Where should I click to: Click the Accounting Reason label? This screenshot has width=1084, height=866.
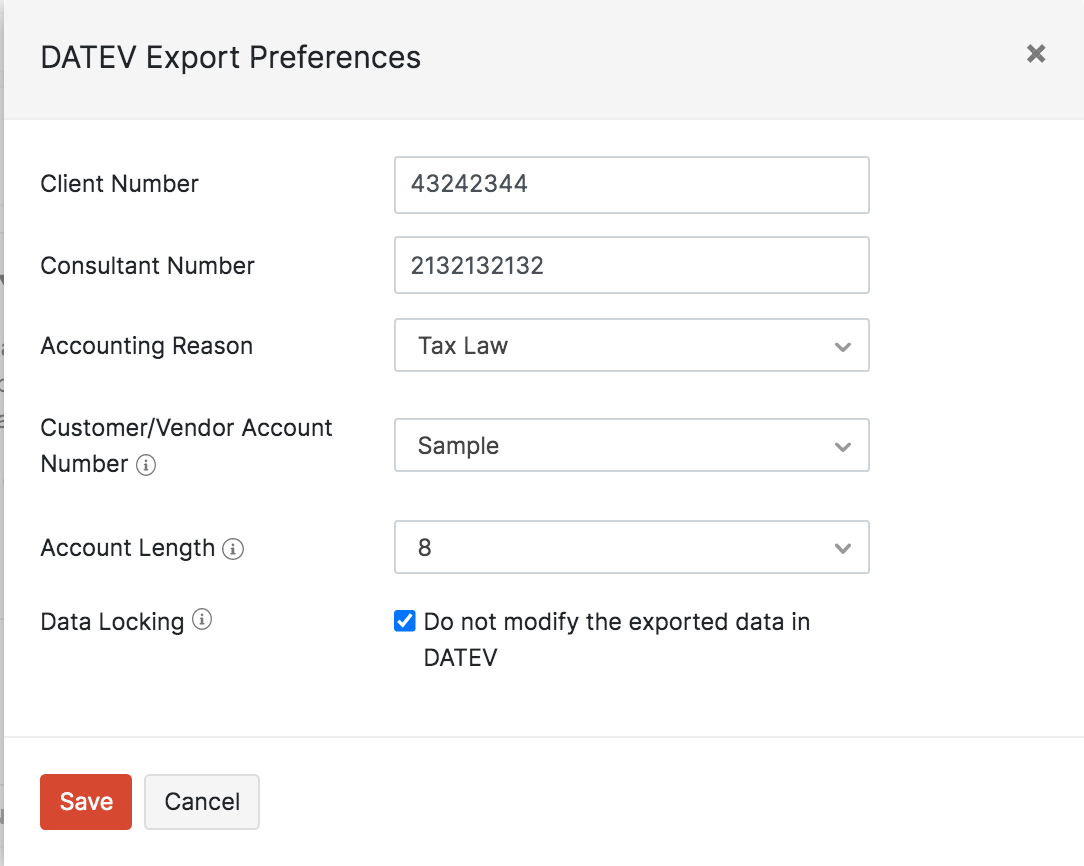point(147,346)
